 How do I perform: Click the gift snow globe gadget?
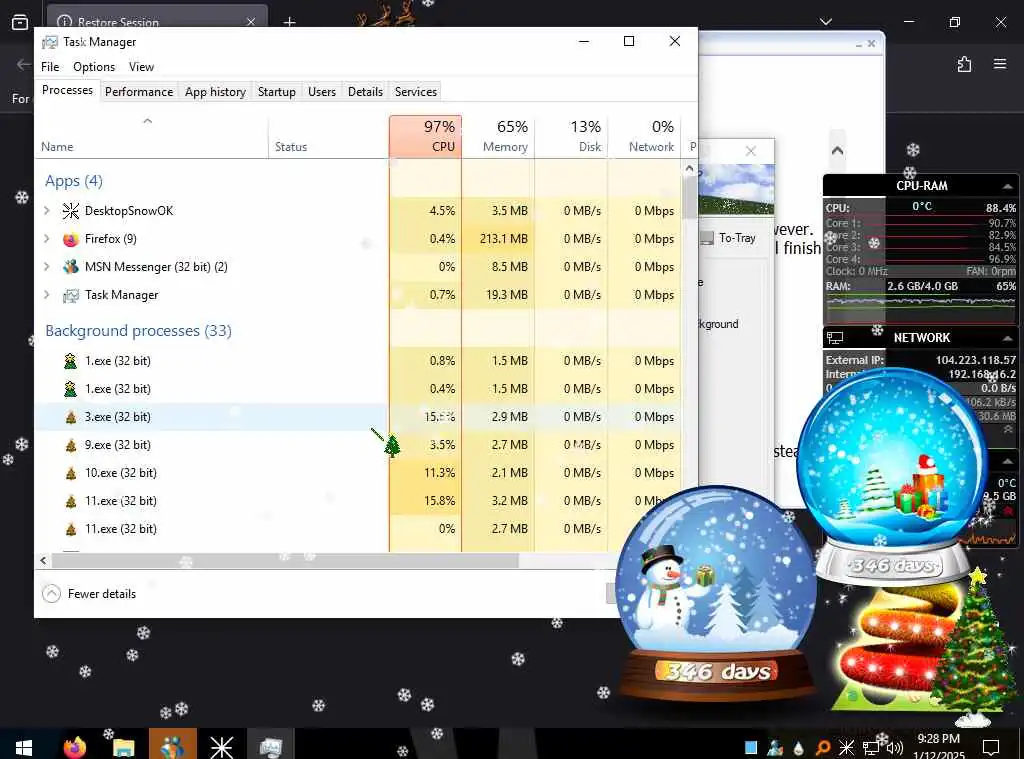pyautogui.click(x=891, y=475)
